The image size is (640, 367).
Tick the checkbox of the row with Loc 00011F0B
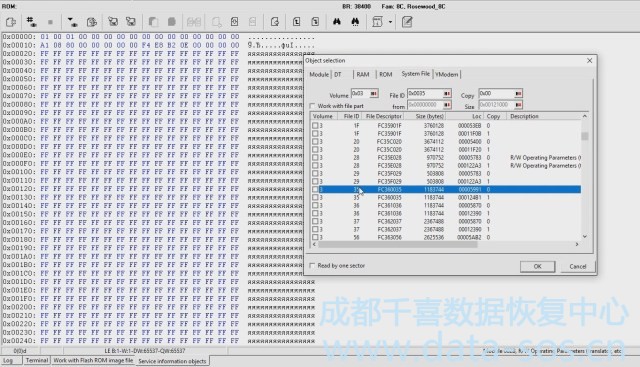pyautogui.click(x=315, y=133)
